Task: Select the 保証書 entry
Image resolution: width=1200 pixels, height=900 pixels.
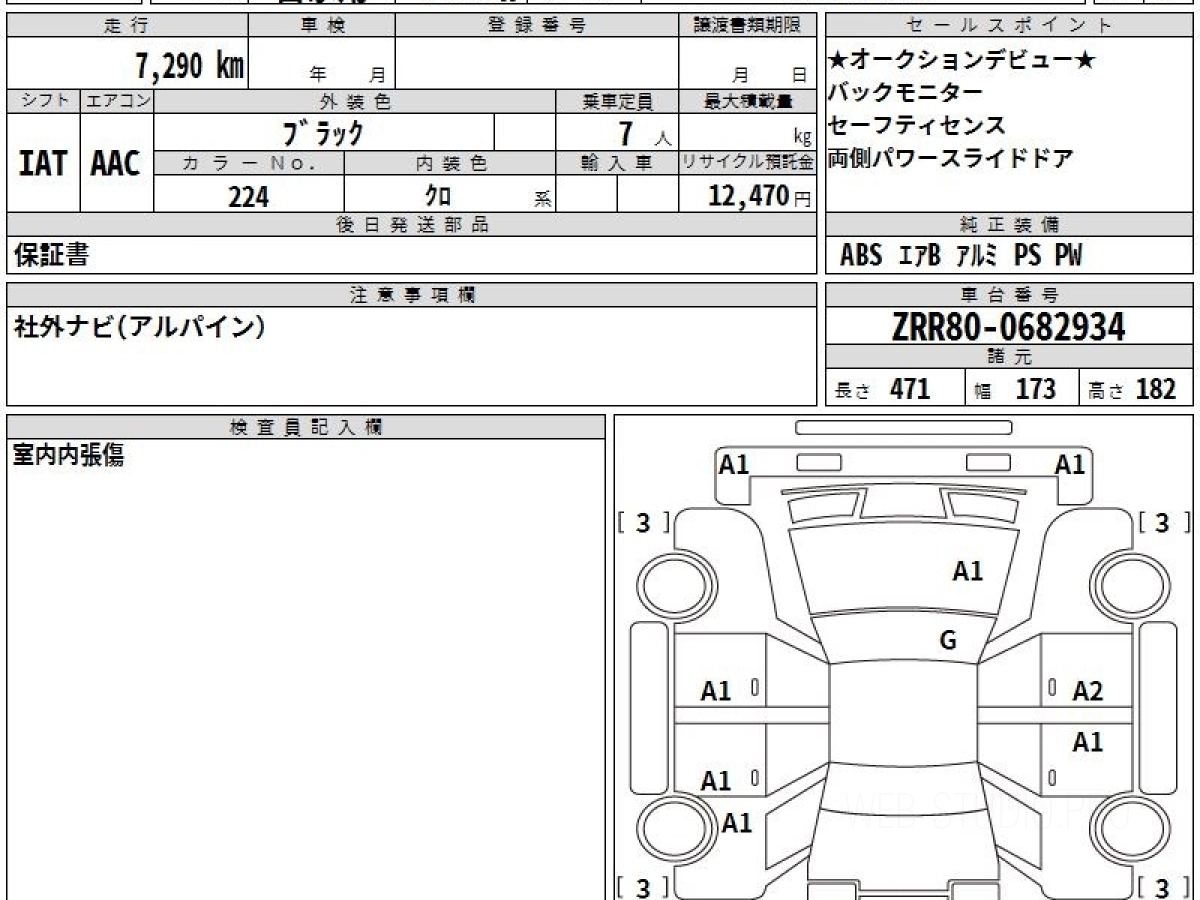Action: (x=51, y=255)
